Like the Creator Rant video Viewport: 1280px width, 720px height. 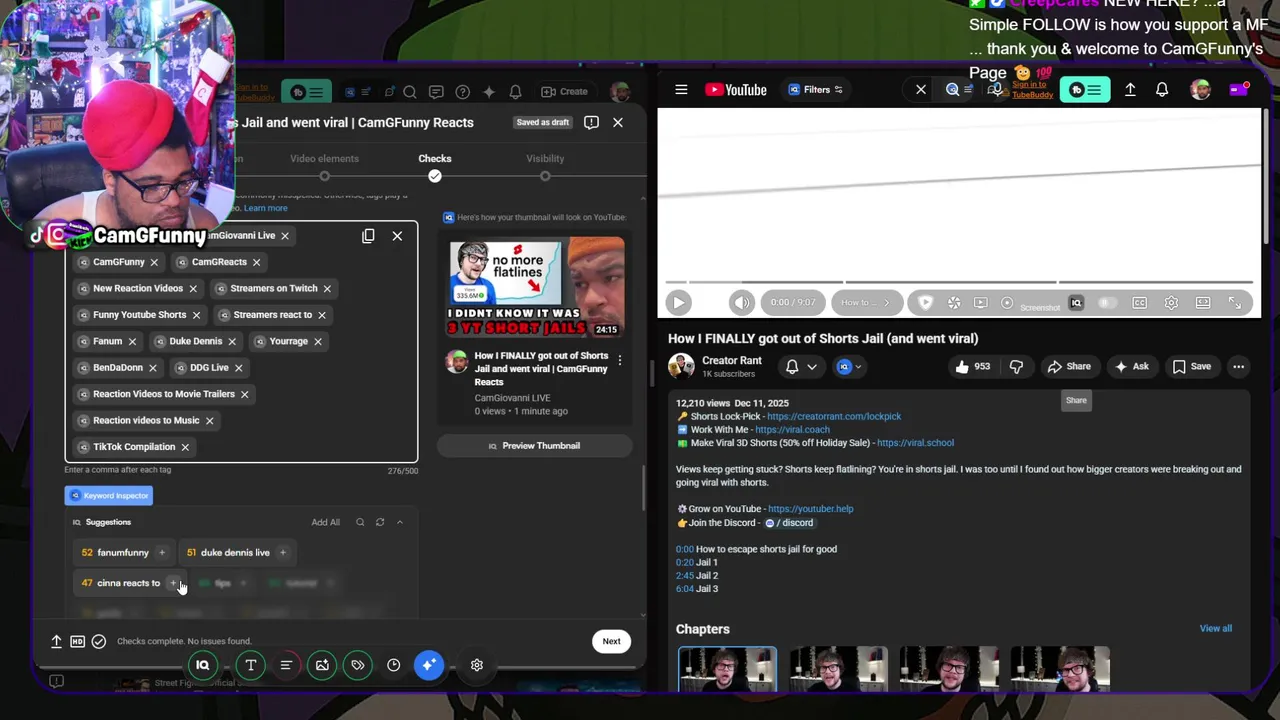[x=973, y=367]
